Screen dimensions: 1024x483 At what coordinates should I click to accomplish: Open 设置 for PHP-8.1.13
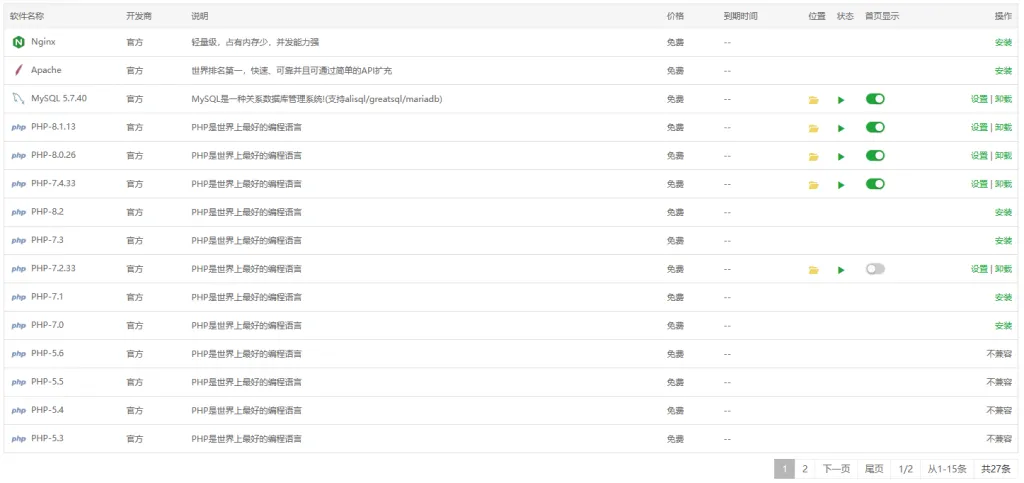[979, 127]
